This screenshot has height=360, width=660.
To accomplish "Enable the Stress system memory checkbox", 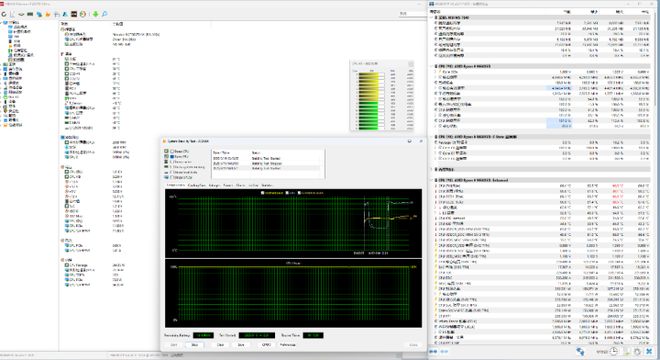I will pyautogui.click(x=172, y=167).
